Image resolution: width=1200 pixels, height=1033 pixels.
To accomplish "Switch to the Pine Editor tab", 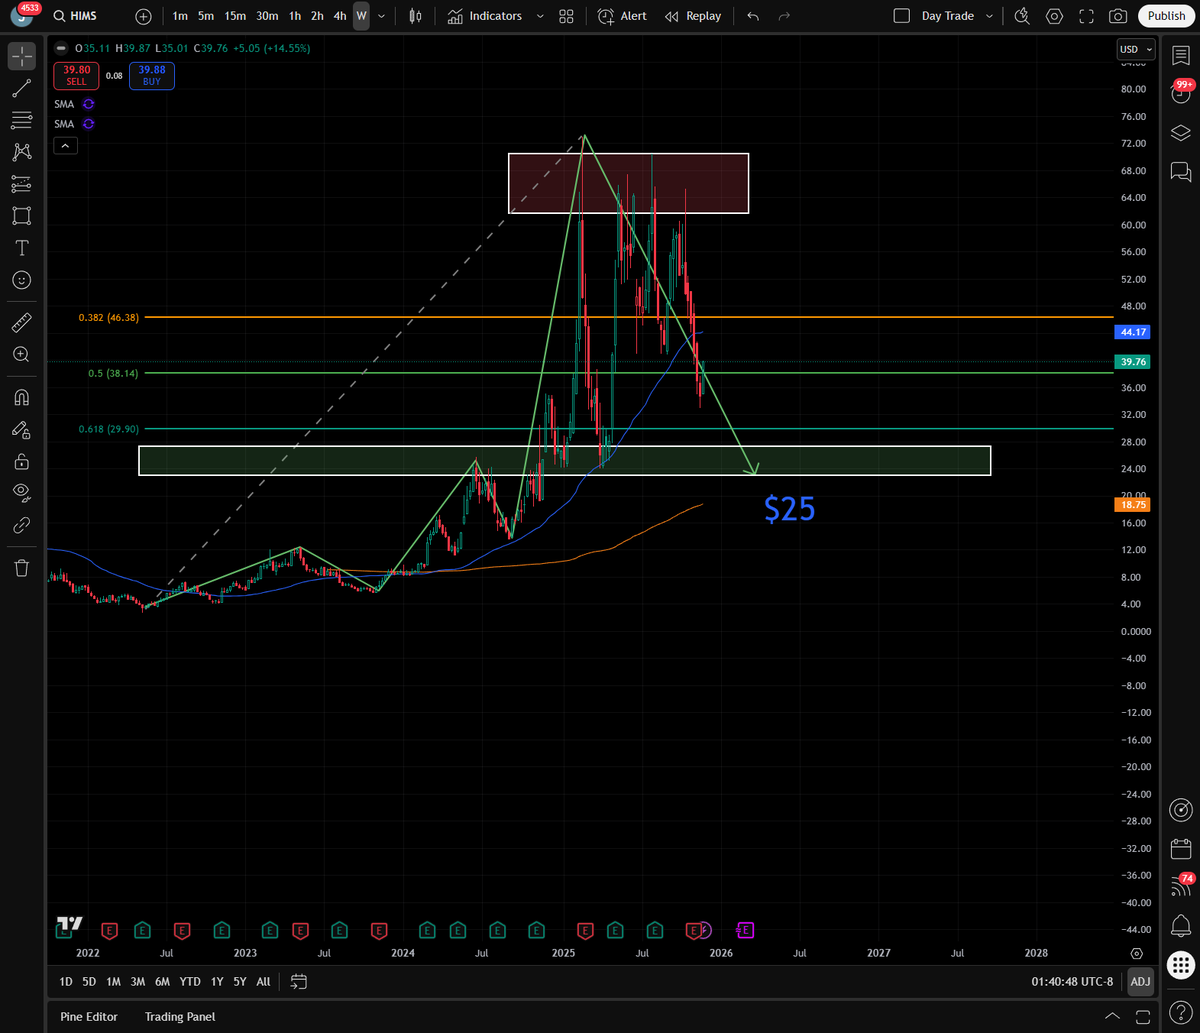I will point(89,1016).
